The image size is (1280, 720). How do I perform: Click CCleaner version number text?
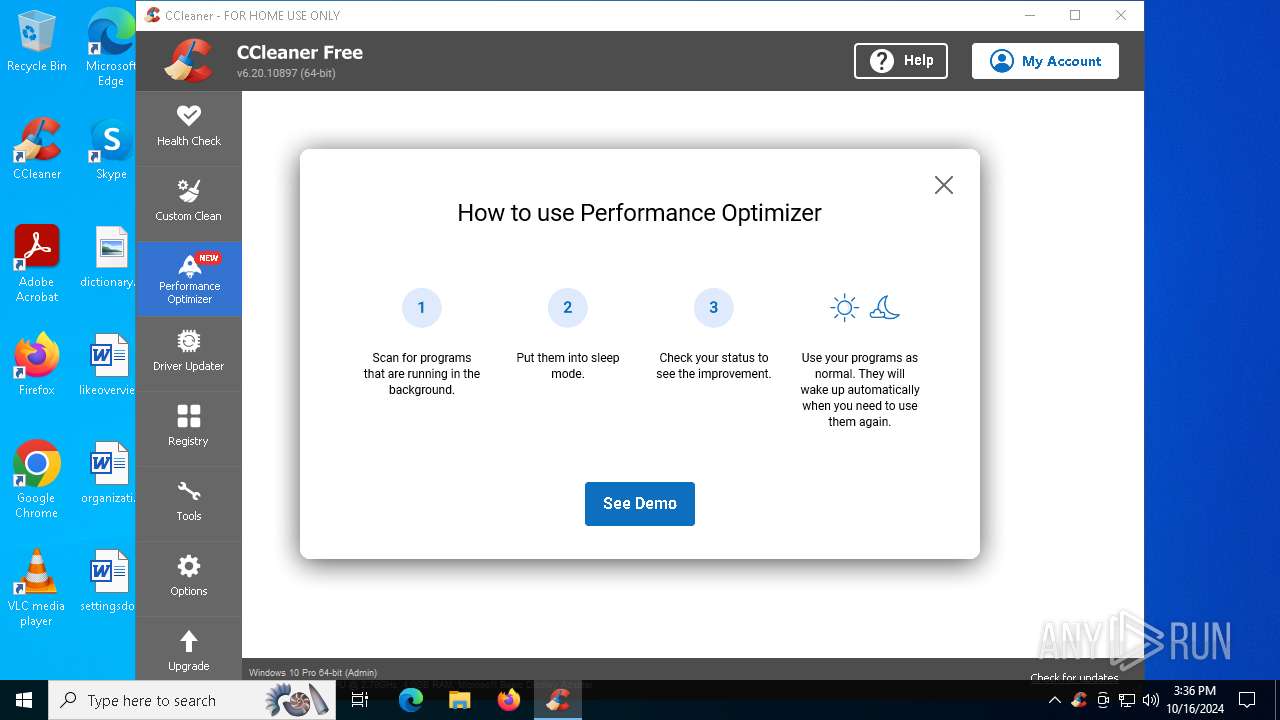pos(286,74)
